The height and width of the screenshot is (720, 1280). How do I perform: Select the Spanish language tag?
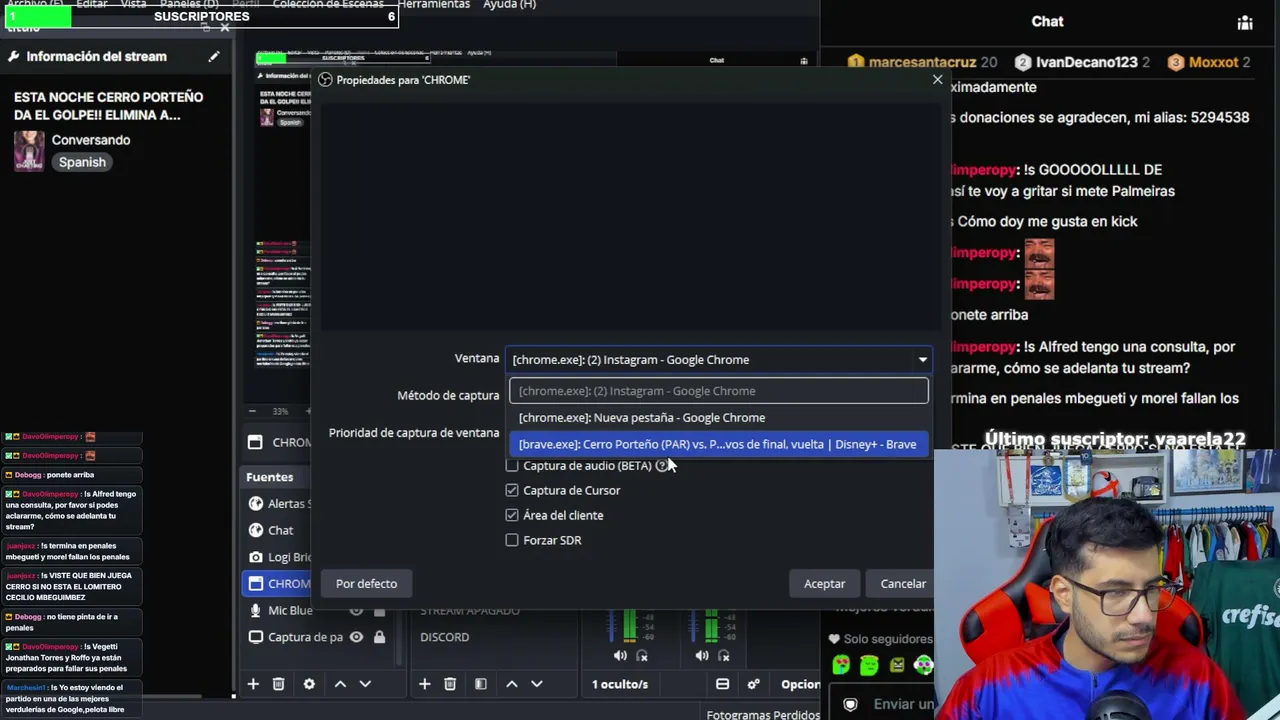pos(82,162)
